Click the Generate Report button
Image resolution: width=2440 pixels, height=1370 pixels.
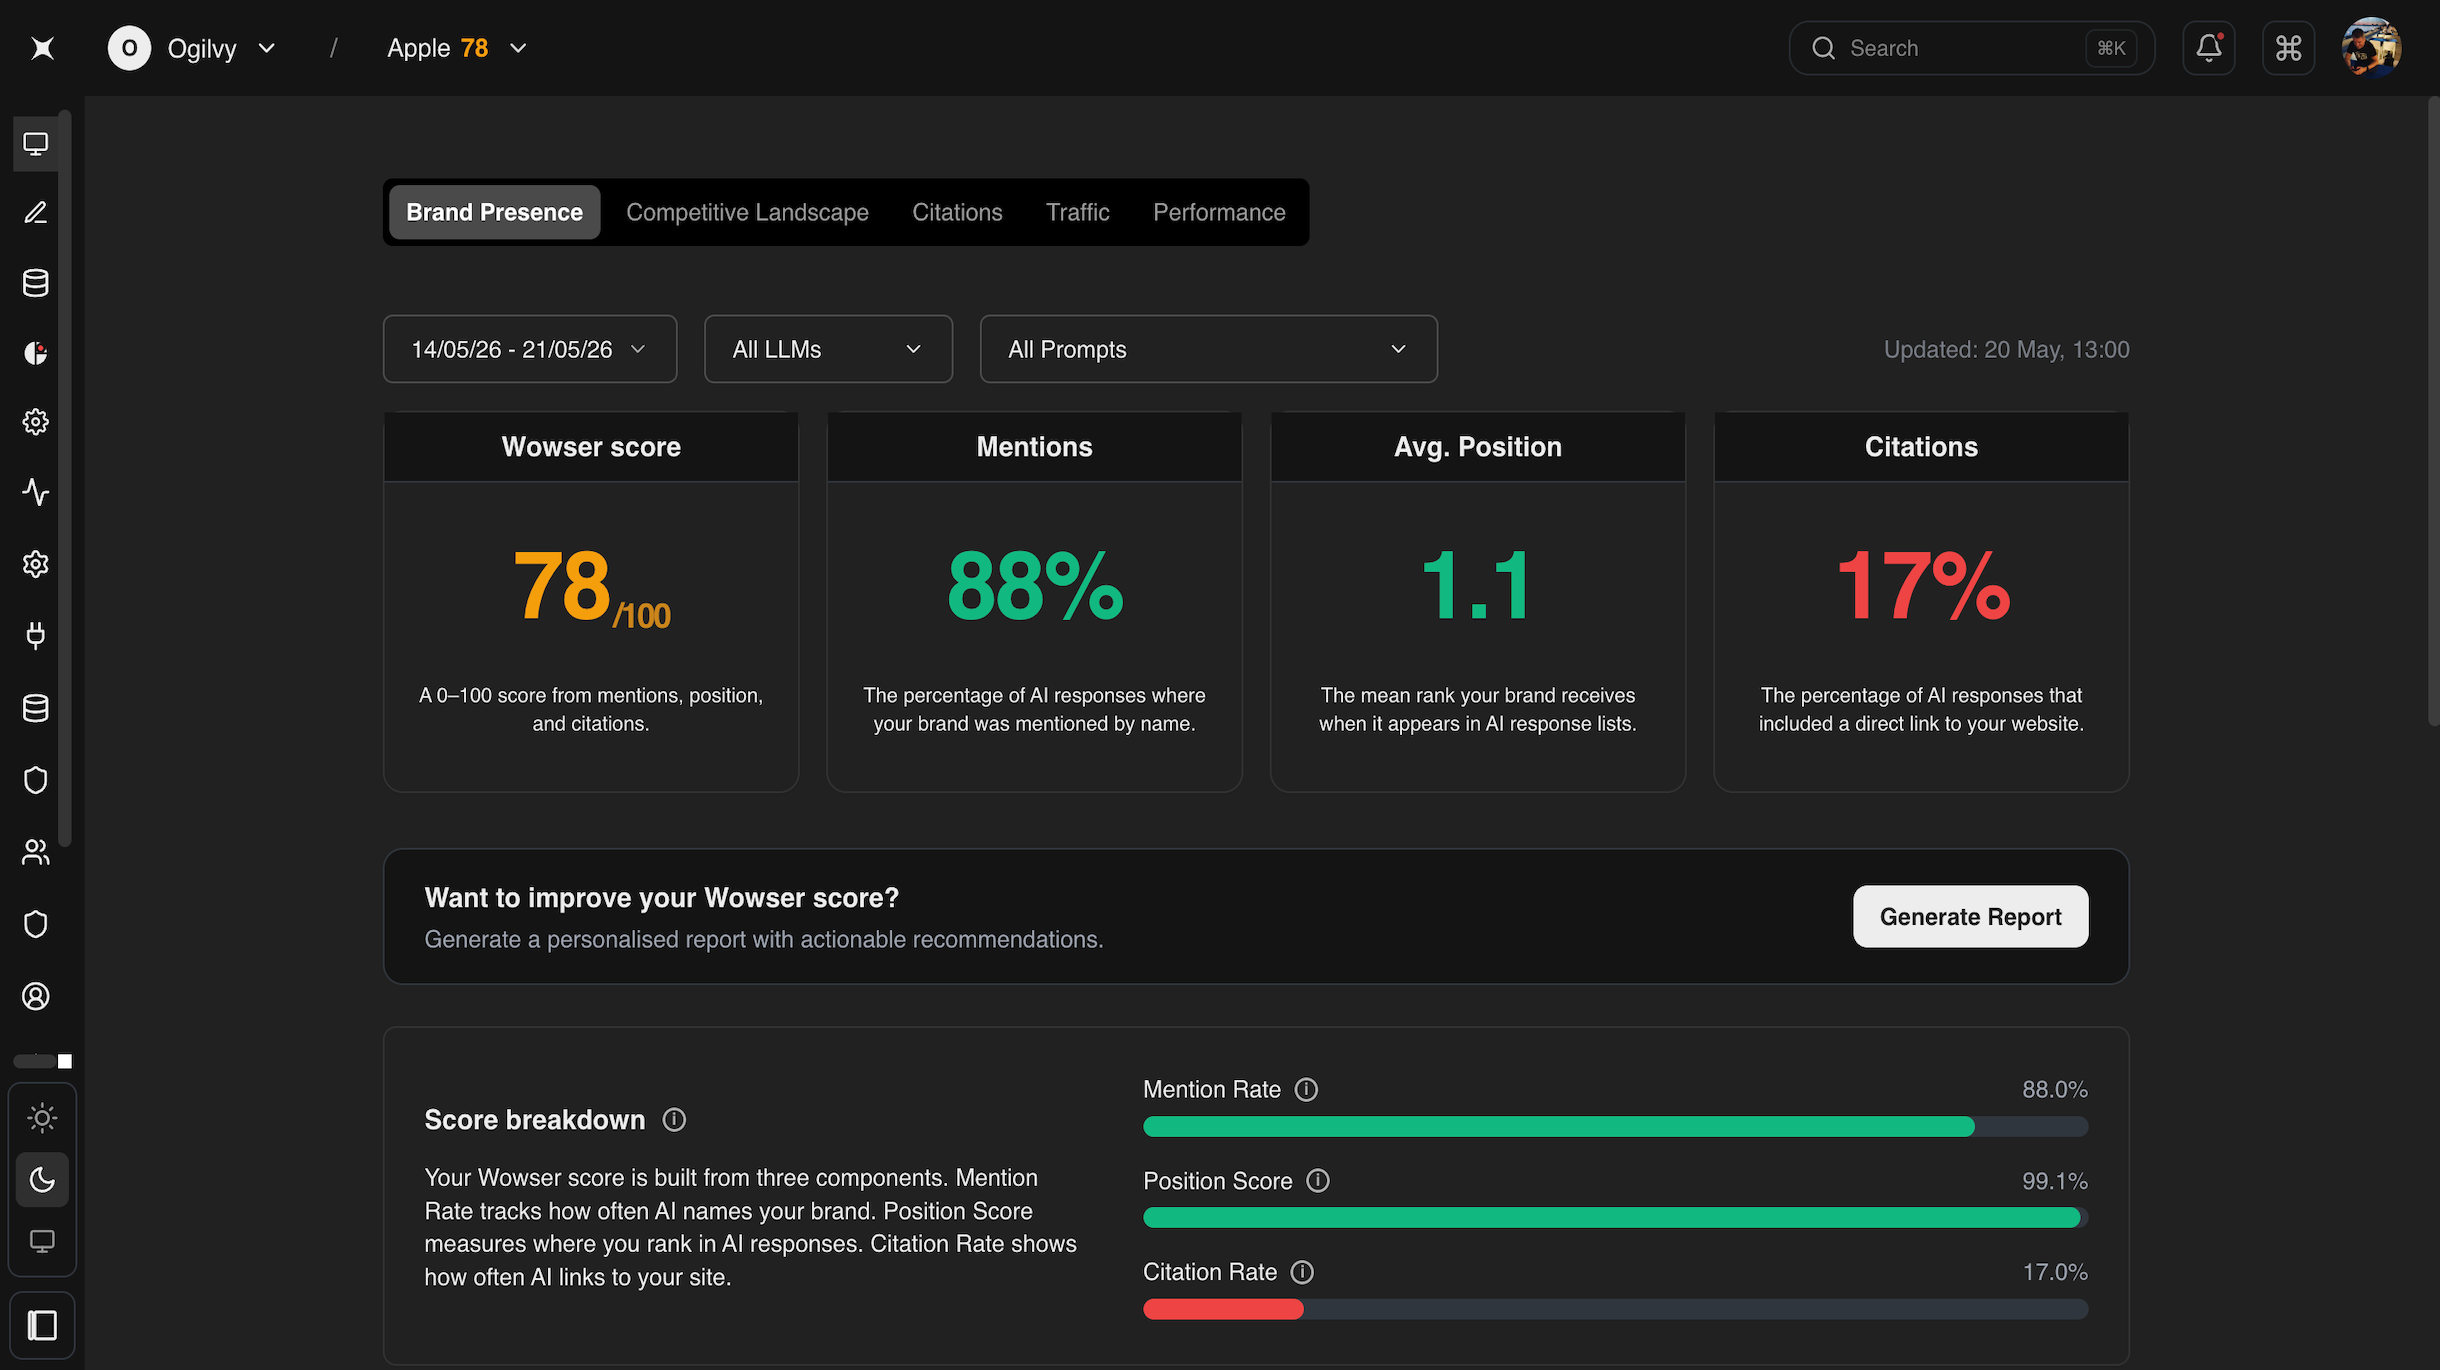pyautogui.click(x=1970, y=916)
